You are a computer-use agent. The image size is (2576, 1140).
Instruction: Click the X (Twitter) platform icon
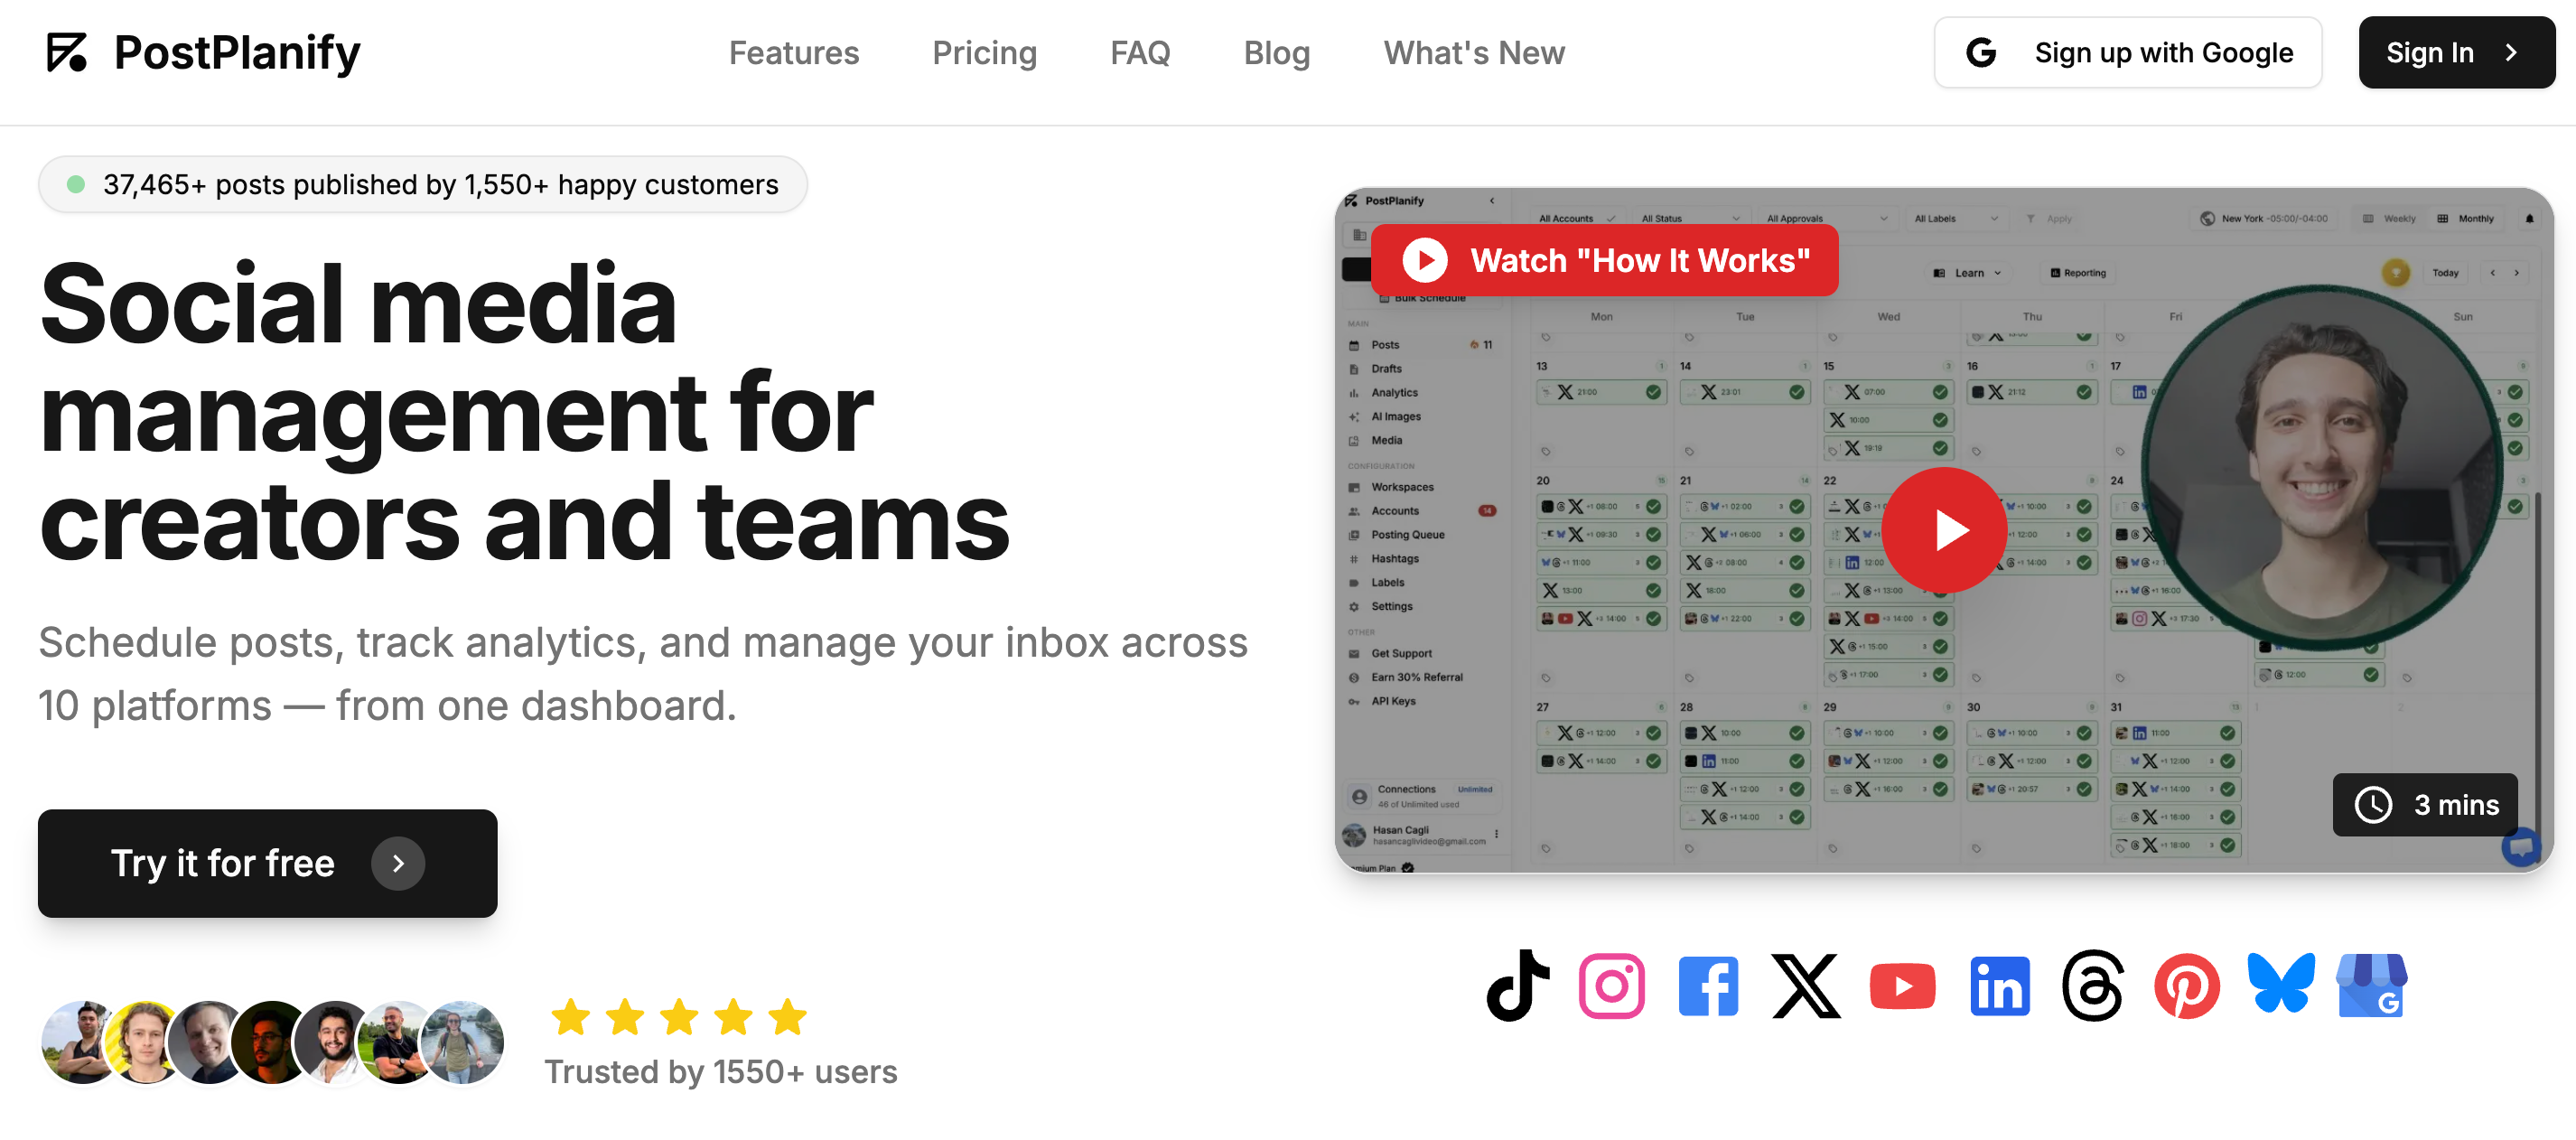(x=1805, y=986)
